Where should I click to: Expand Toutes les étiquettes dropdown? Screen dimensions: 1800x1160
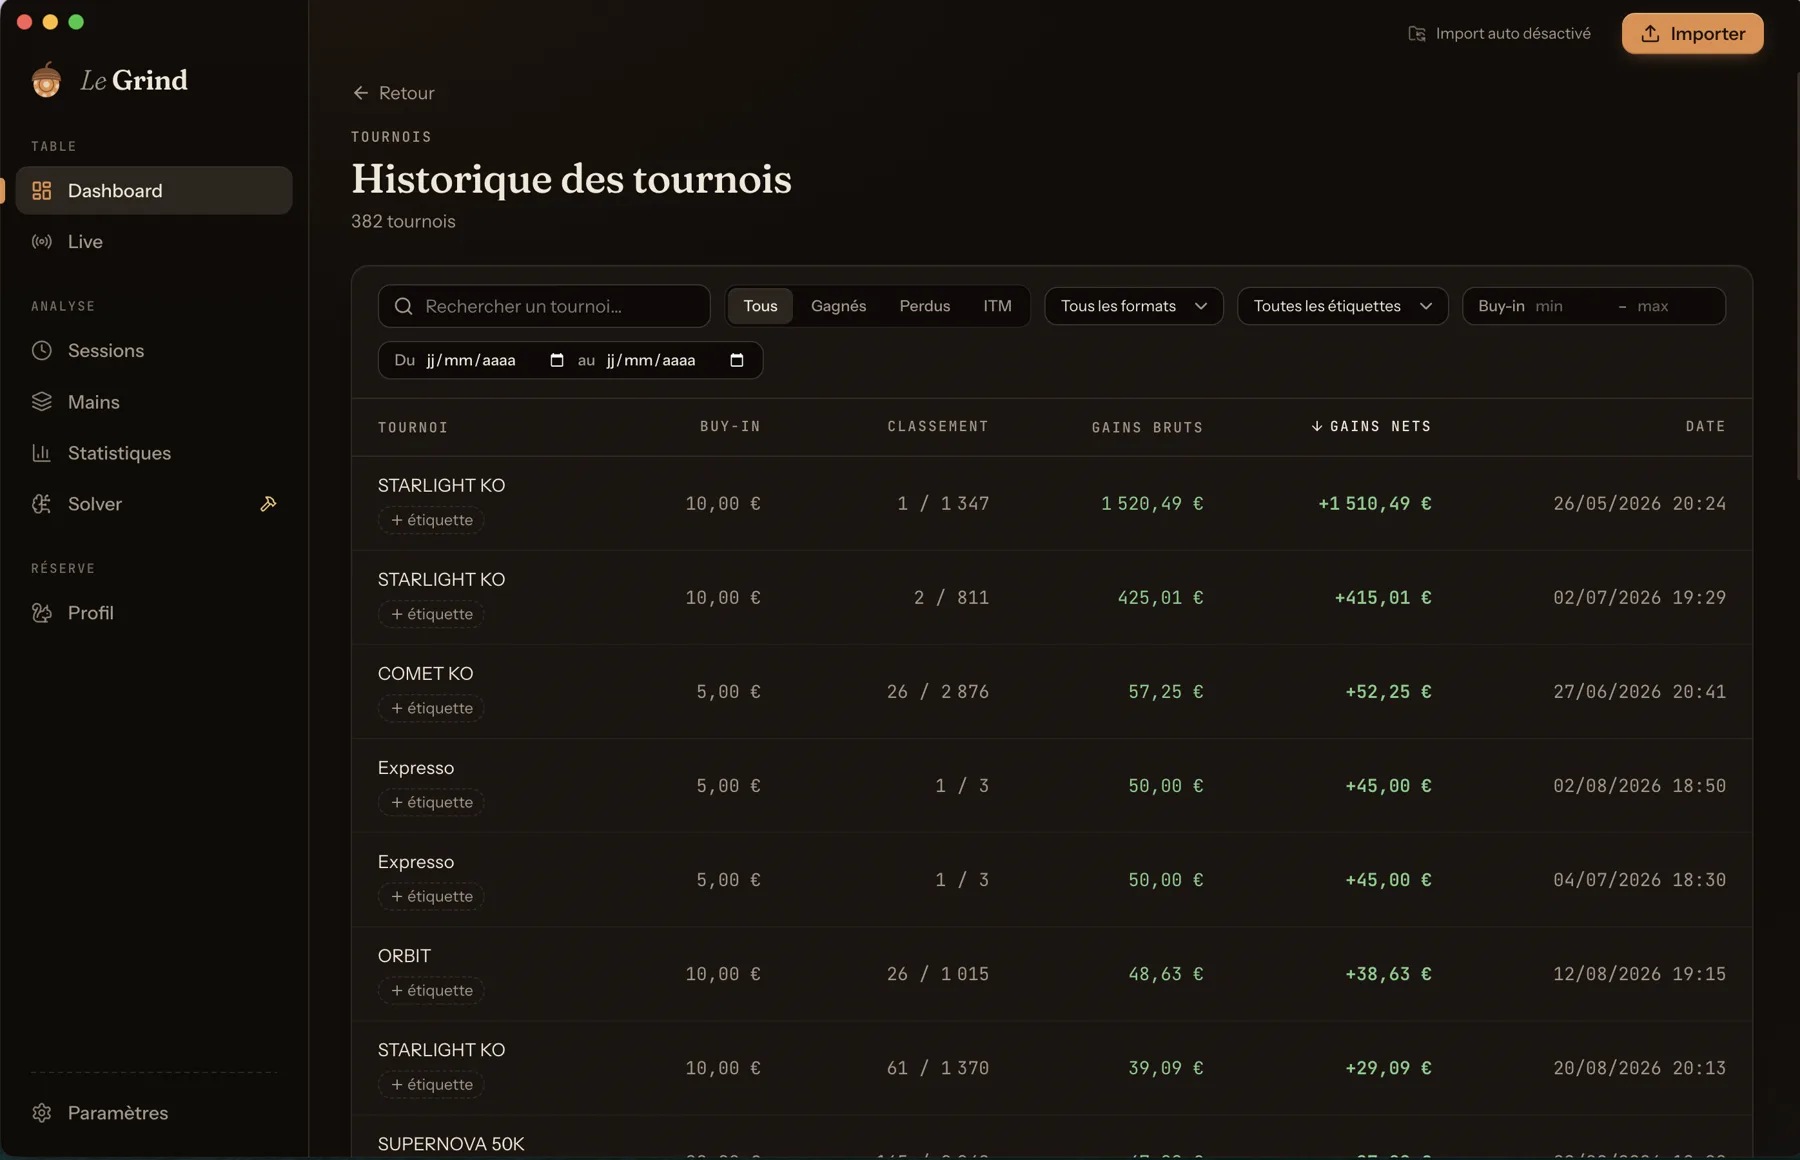coord(1343,306)
